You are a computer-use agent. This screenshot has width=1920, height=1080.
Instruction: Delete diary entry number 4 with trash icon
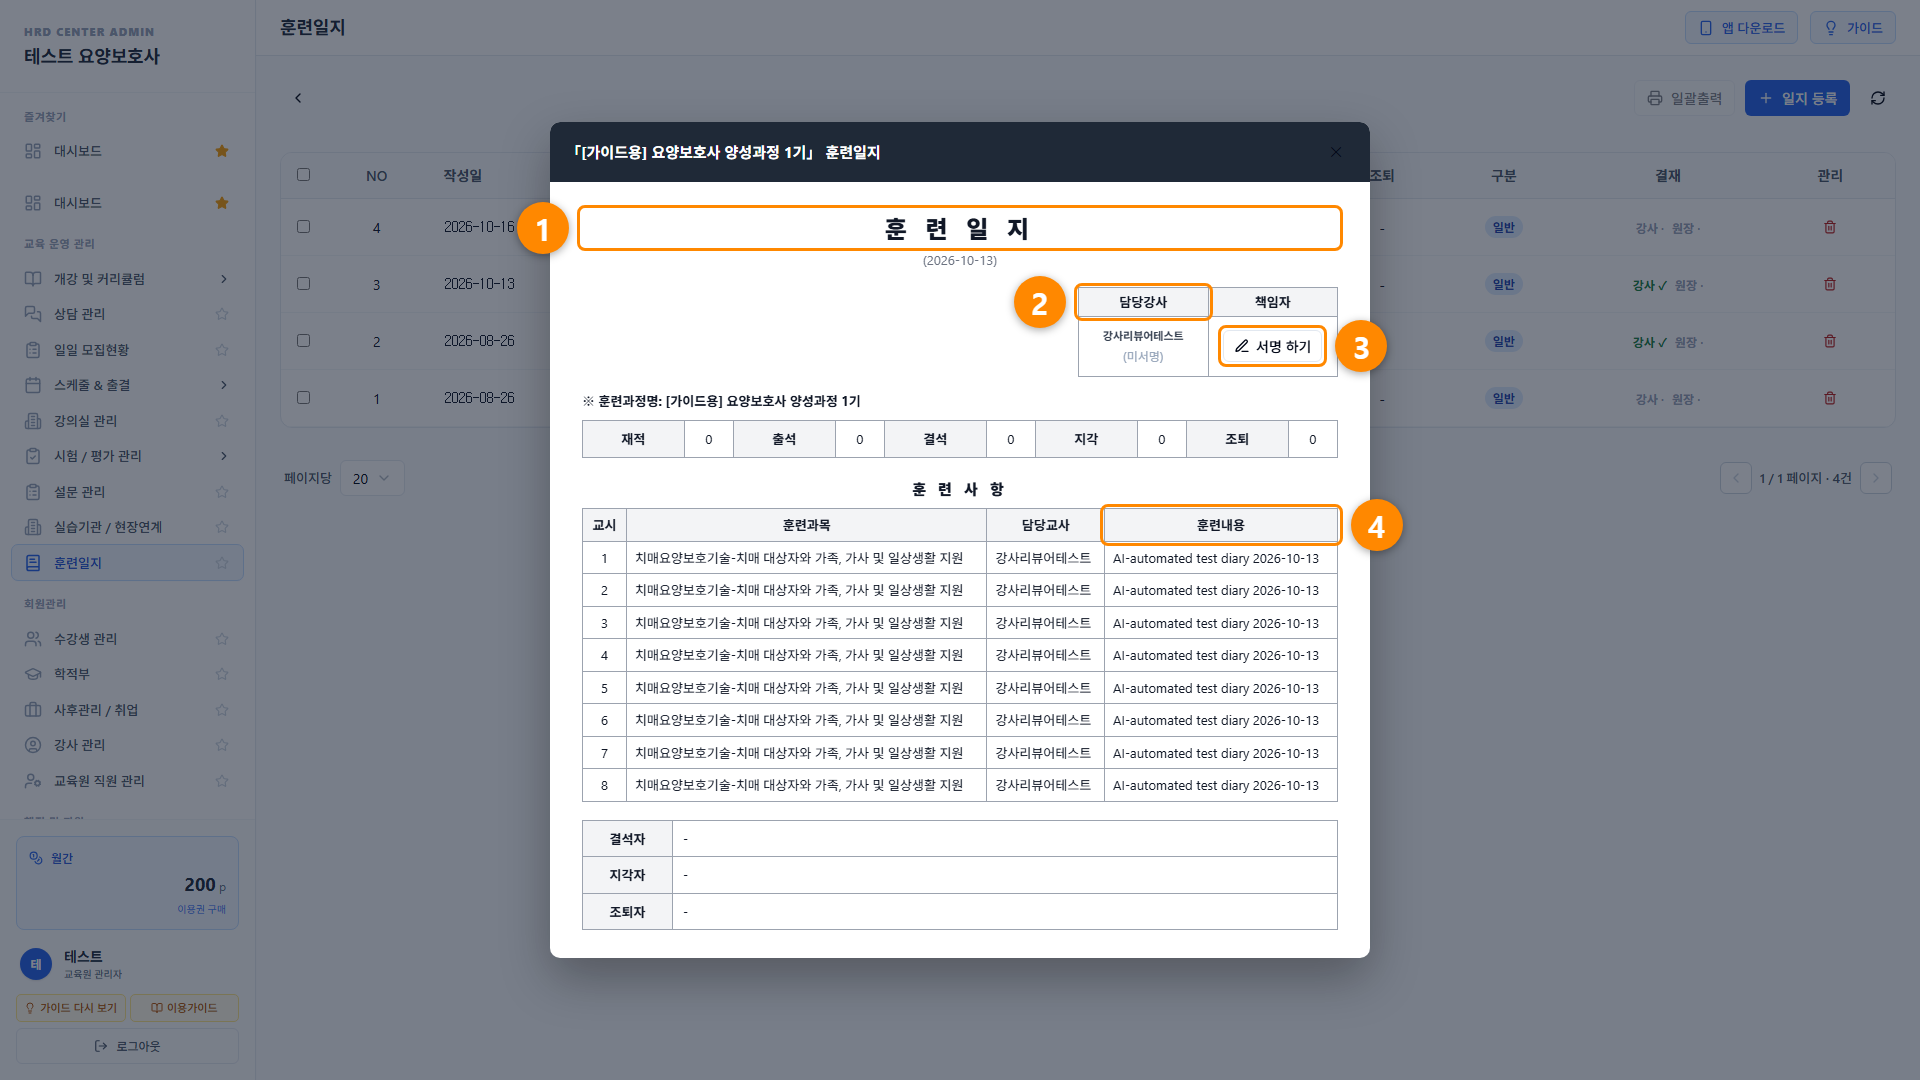pos(1829,227)
